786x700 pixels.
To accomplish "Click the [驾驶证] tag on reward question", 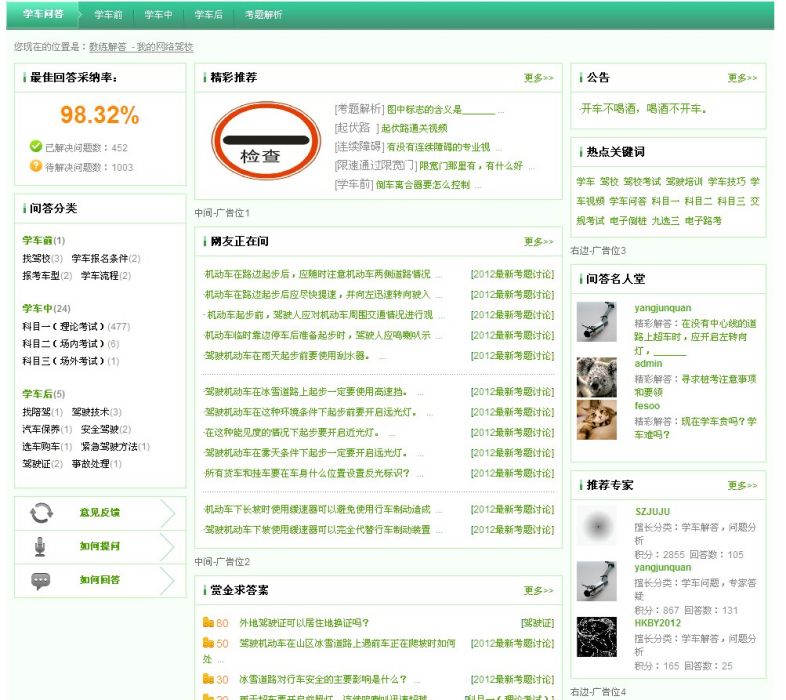I will (x=537, y=623).
